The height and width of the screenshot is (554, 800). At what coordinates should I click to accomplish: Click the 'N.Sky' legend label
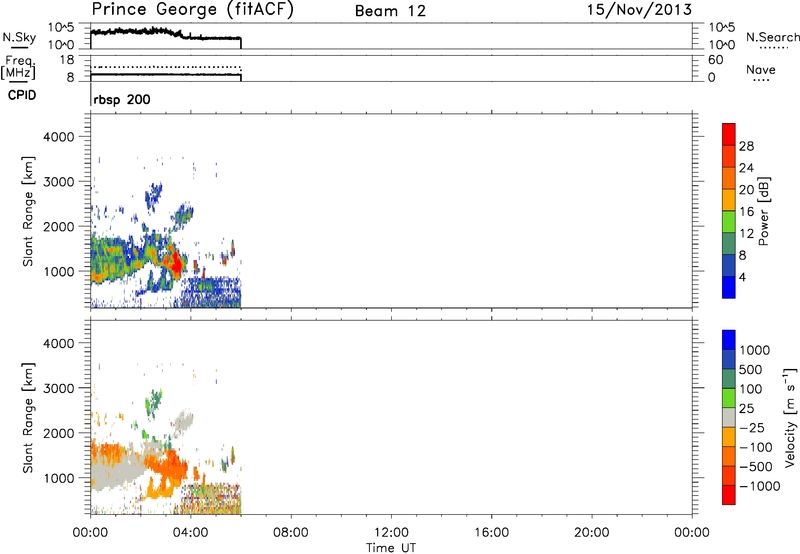click(19, 37)
